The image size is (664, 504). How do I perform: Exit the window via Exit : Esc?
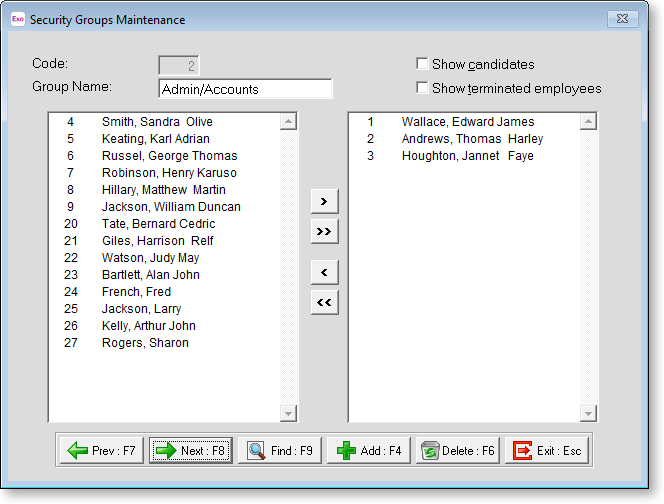click(x=546, y=451)
